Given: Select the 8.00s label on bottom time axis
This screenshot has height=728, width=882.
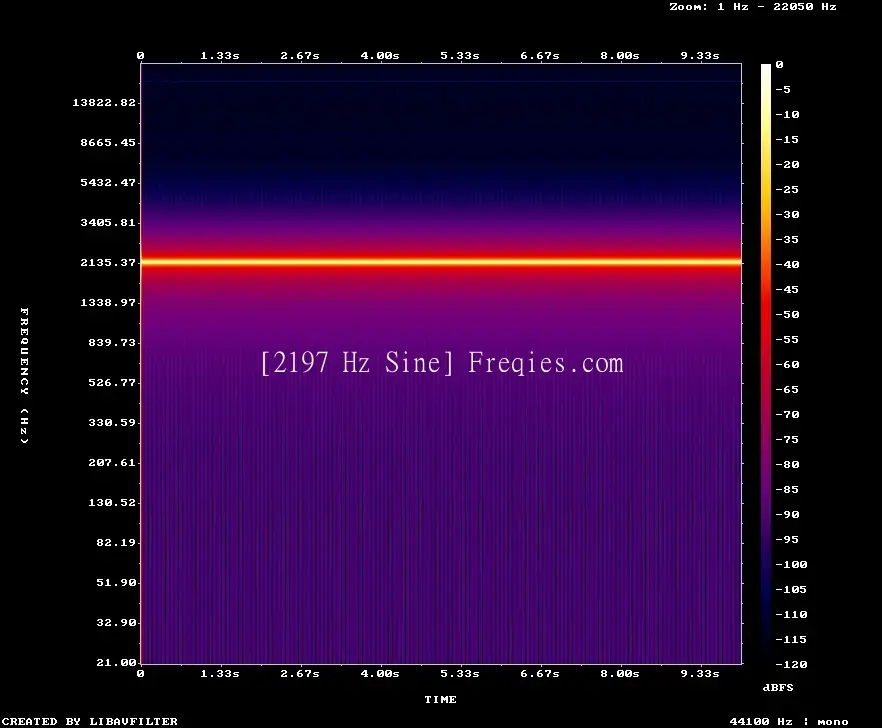Looking at the screenshot, I should pyautogui.click(x=619, y=673).
